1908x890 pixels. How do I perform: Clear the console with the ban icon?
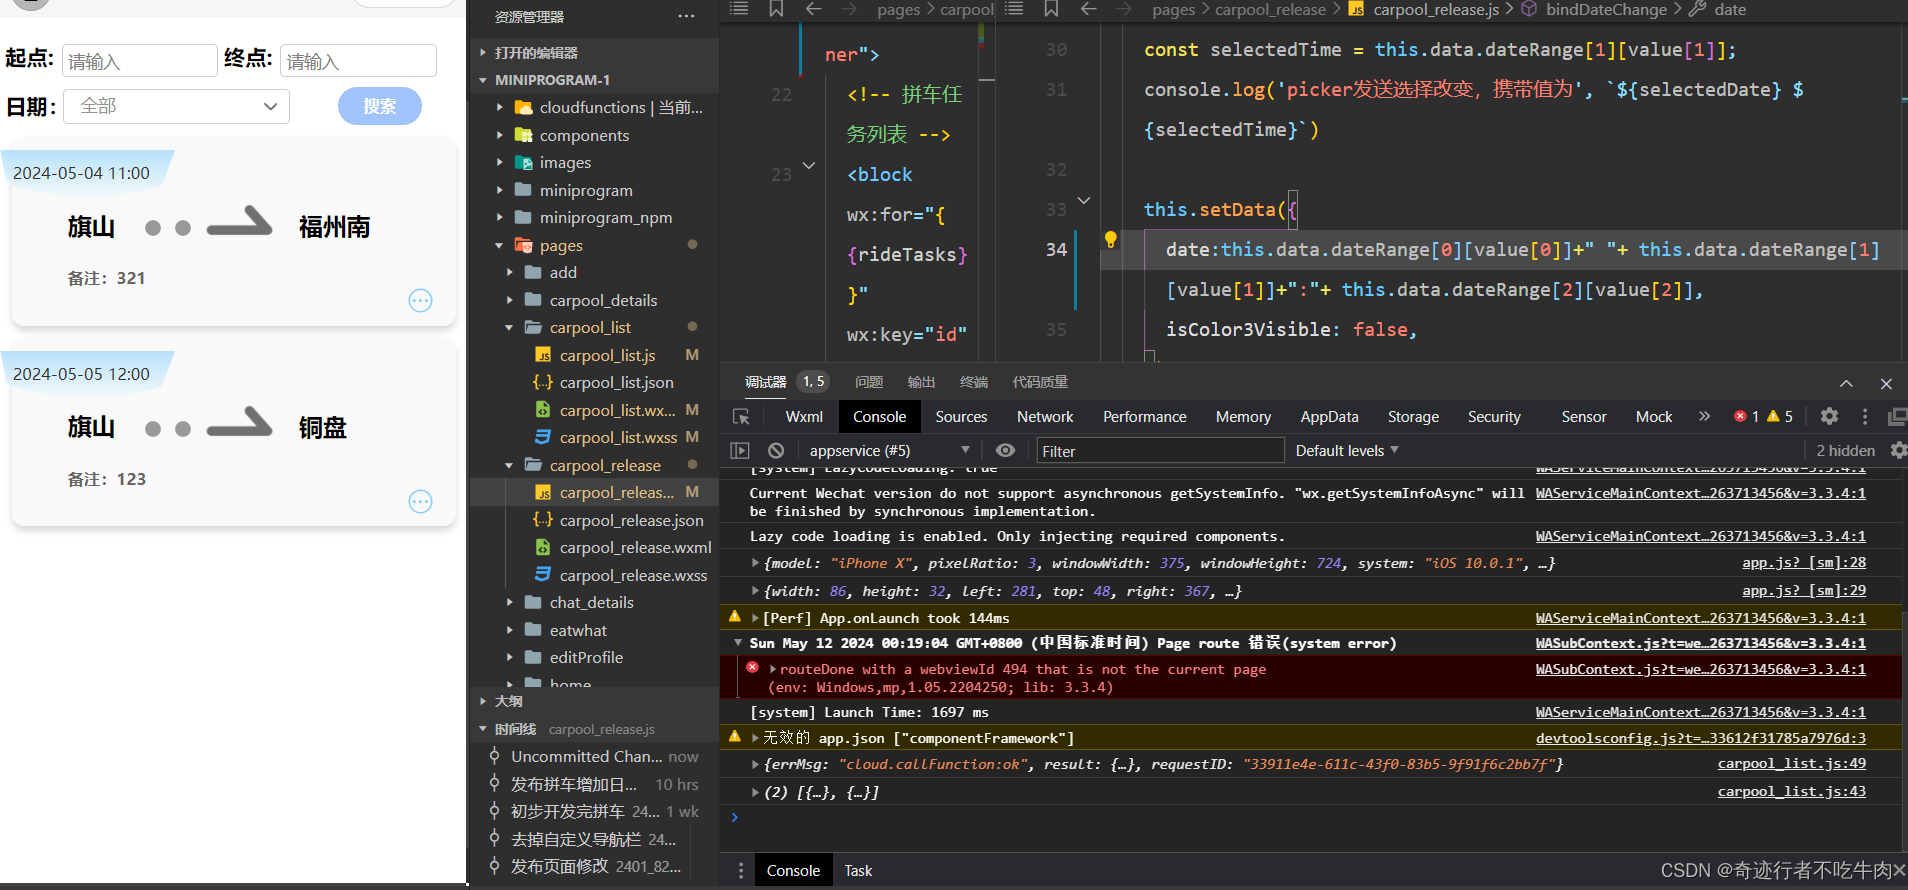[x=776, y=451]
